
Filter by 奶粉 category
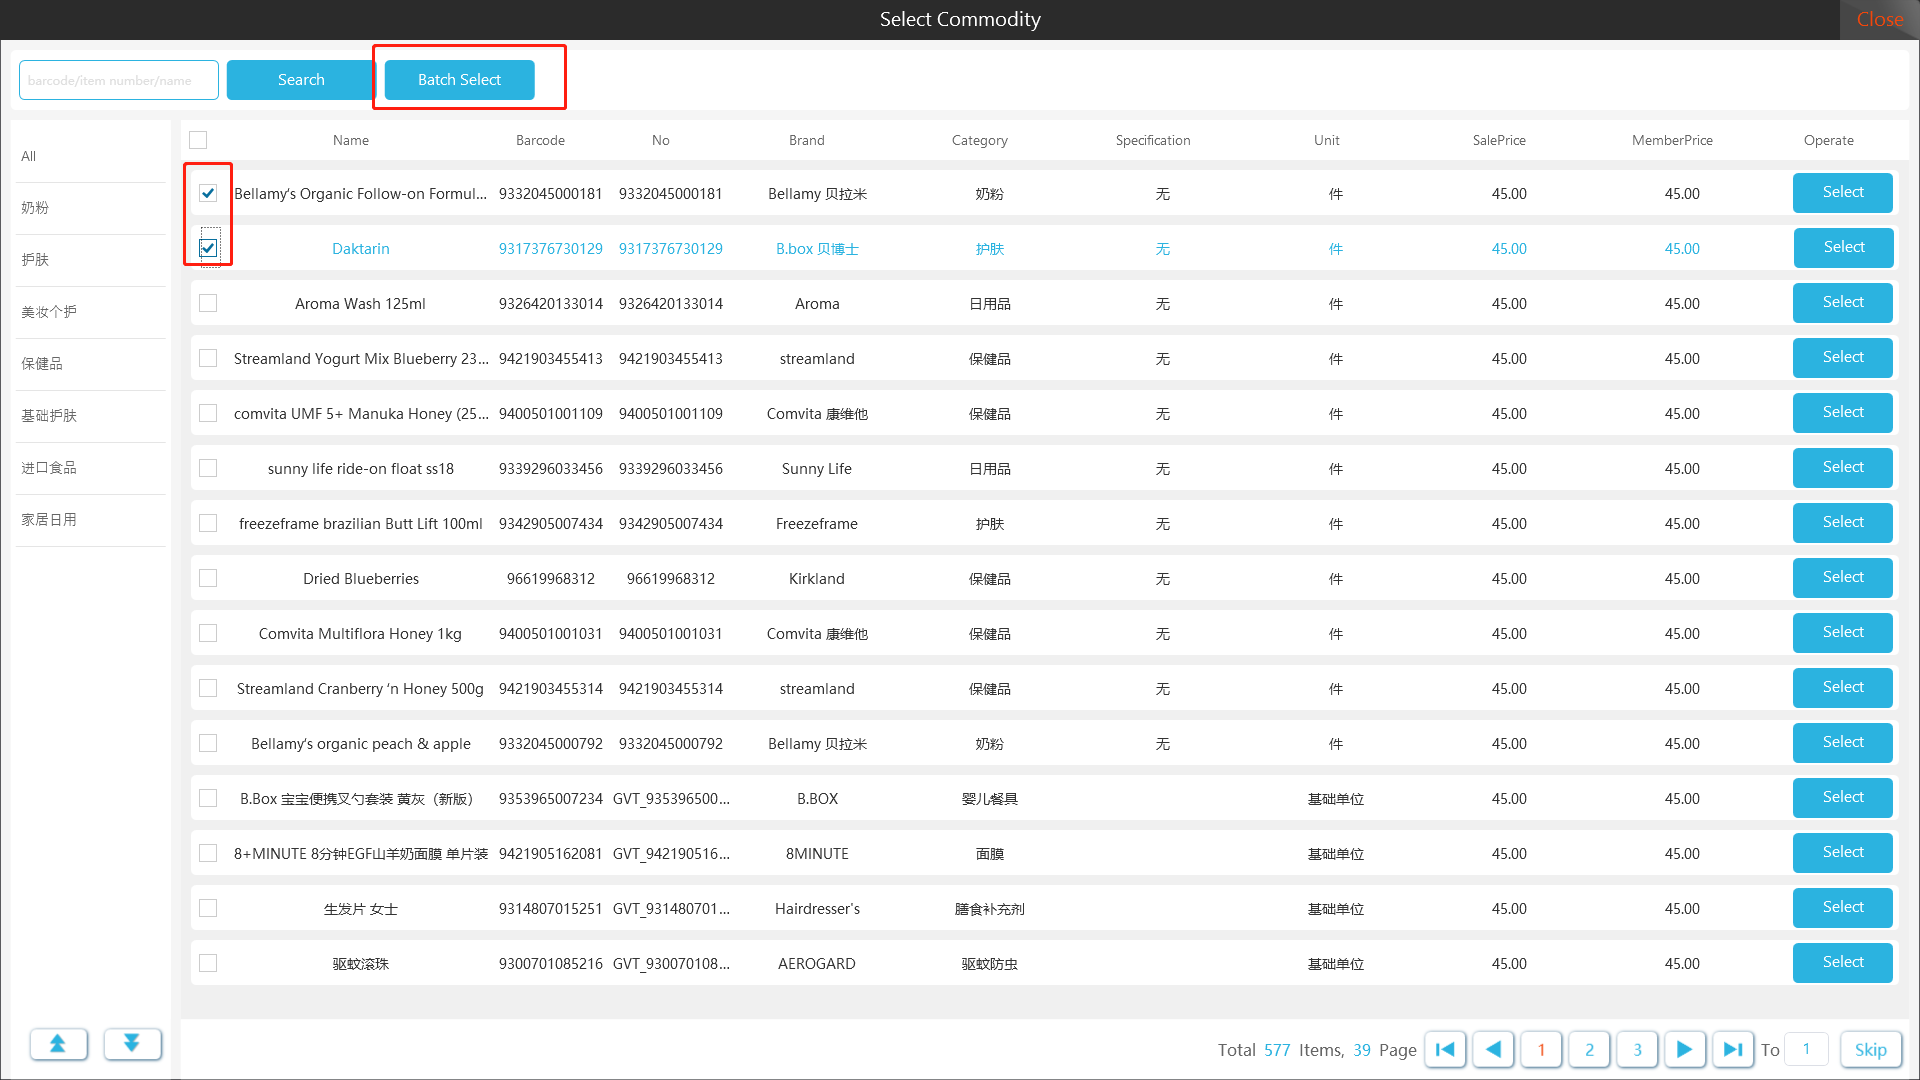click(35, 208)
